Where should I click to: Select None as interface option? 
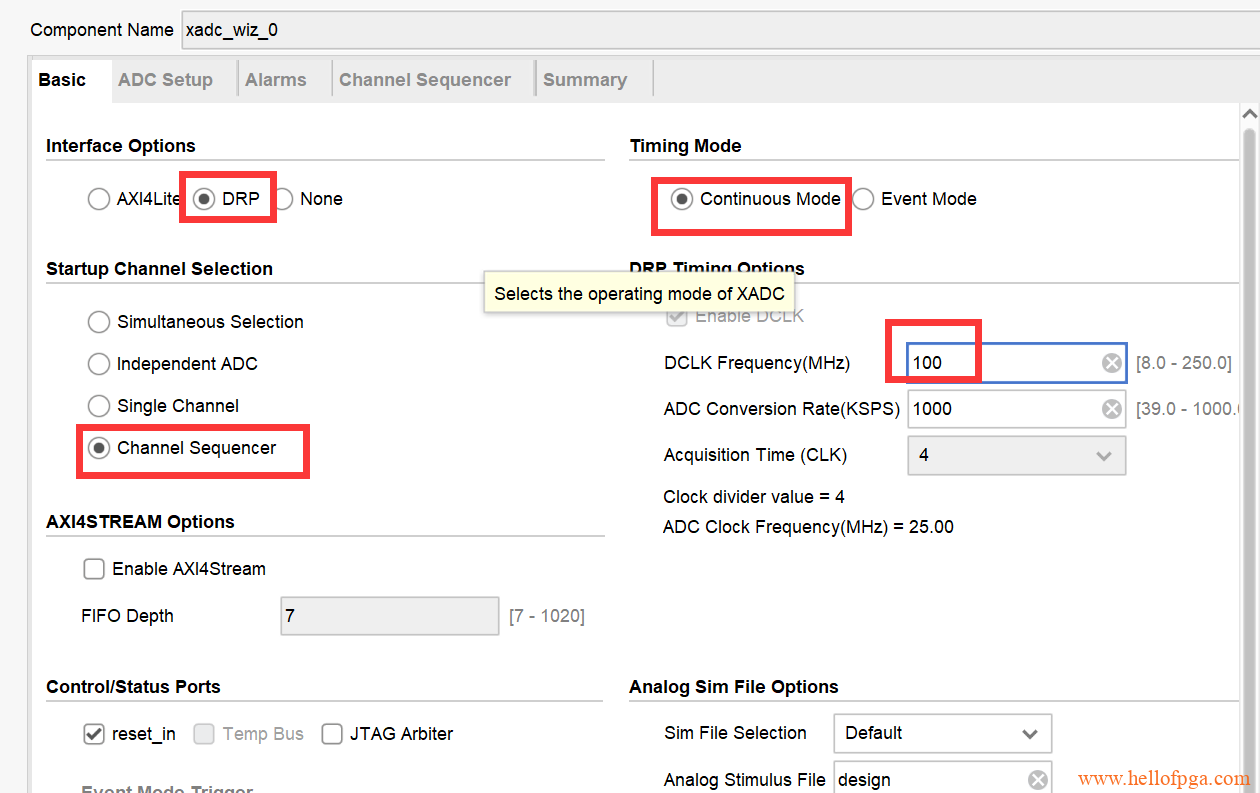click(284, 199)
